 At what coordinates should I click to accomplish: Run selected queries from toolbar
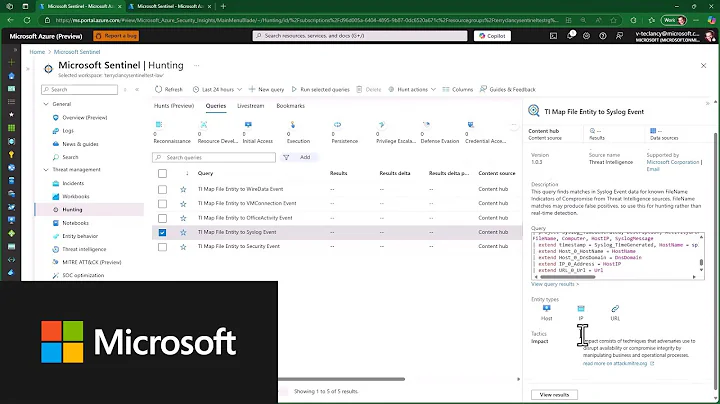[x=321, y=90]
